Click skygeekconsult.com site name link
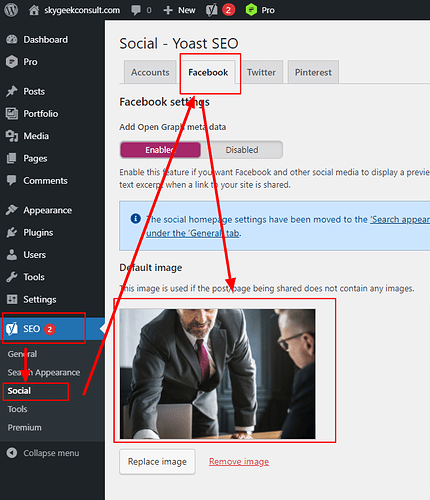430x500 pixels. pyautogui.click(x=82, y=10)
